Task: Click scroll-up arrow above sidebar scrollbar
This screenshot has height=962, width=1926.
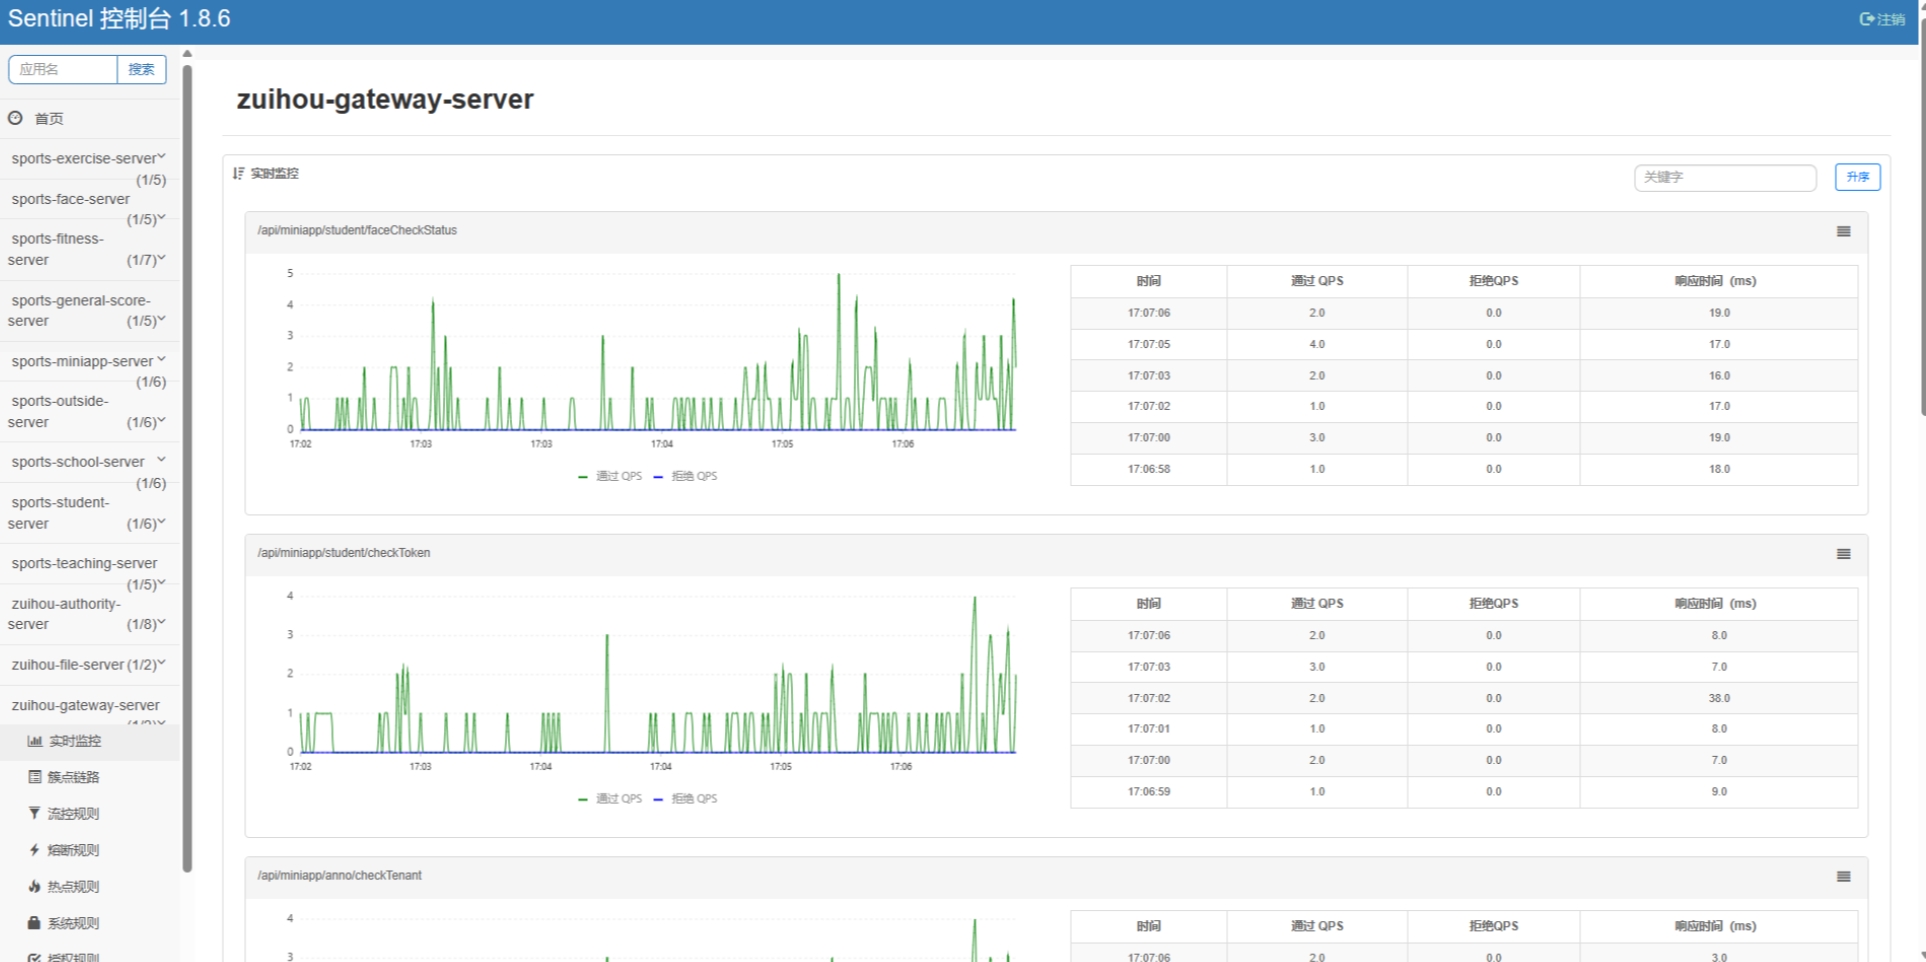Action: click(x=187, y=54)
